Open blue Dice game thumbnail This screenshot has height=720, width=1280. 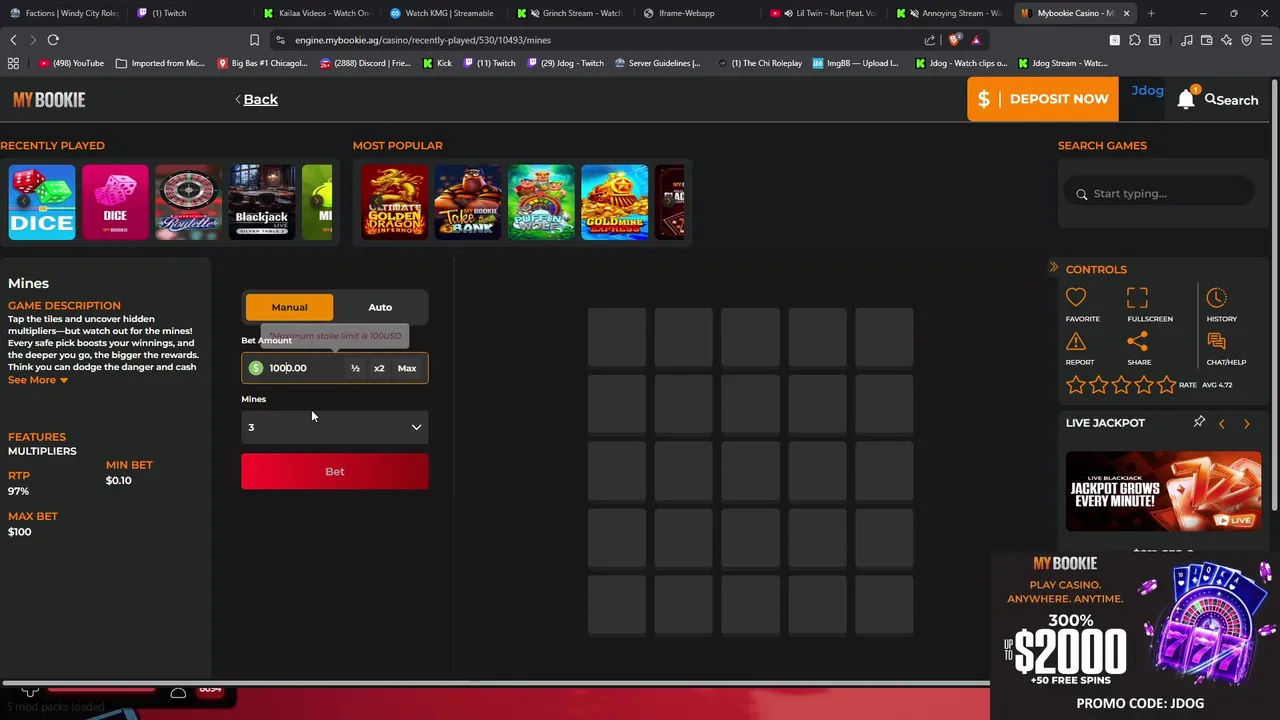point(42,202)
